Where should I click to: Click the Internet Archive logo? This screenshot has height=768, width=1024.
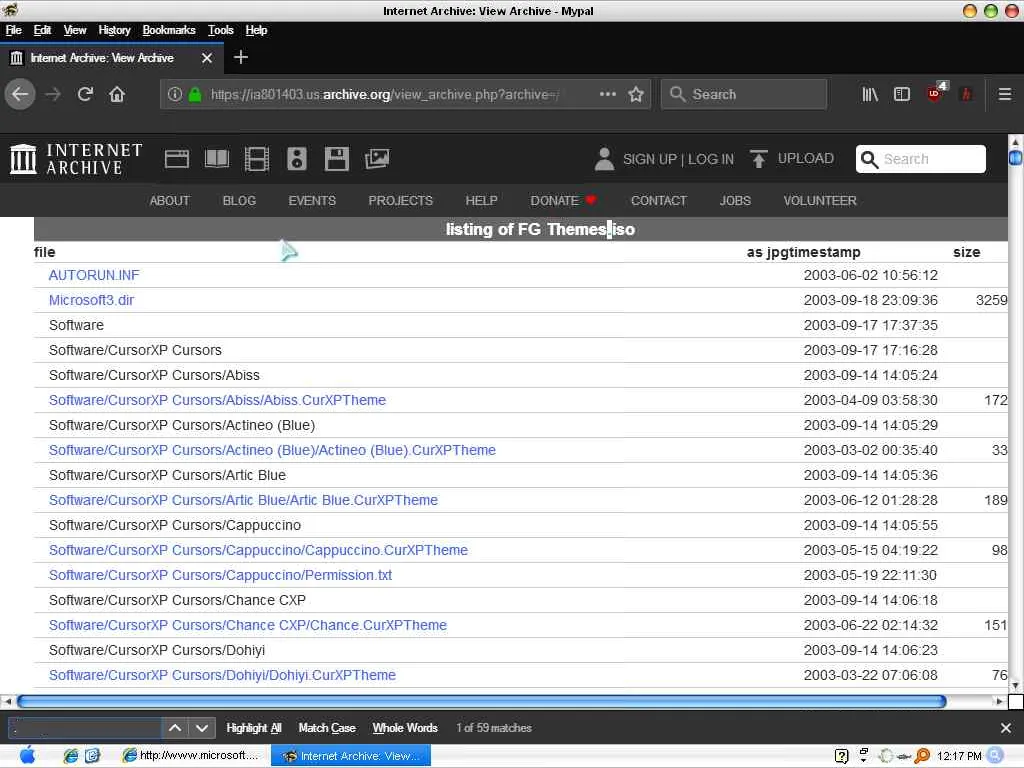pyautogui.click(x=76, y=159)
